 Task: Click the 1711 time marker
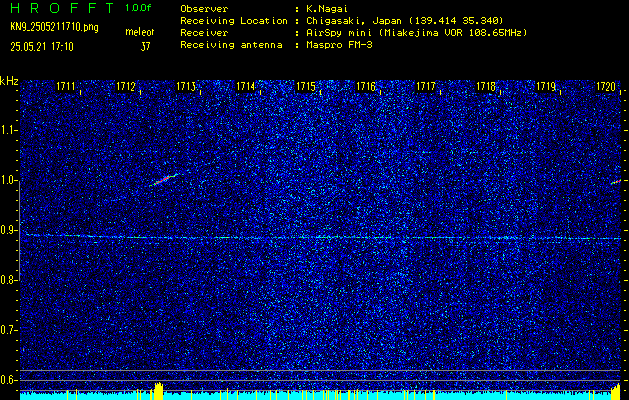[x=66, y=86]
